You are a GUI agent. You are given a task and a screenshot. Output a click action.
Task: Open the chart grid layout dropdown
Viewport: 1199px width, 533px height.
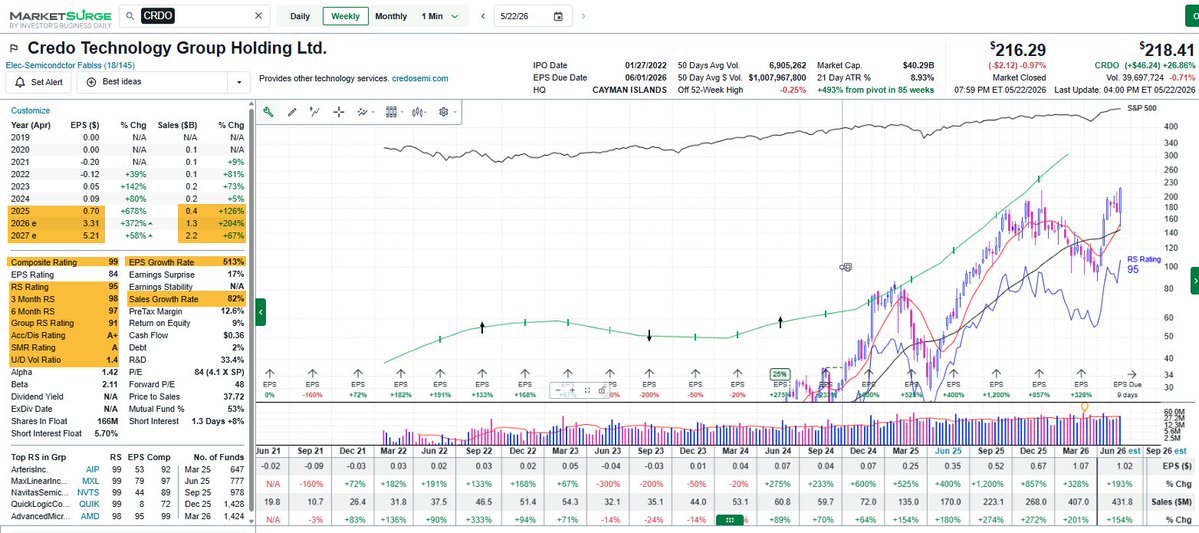click(x=393, y=112)
